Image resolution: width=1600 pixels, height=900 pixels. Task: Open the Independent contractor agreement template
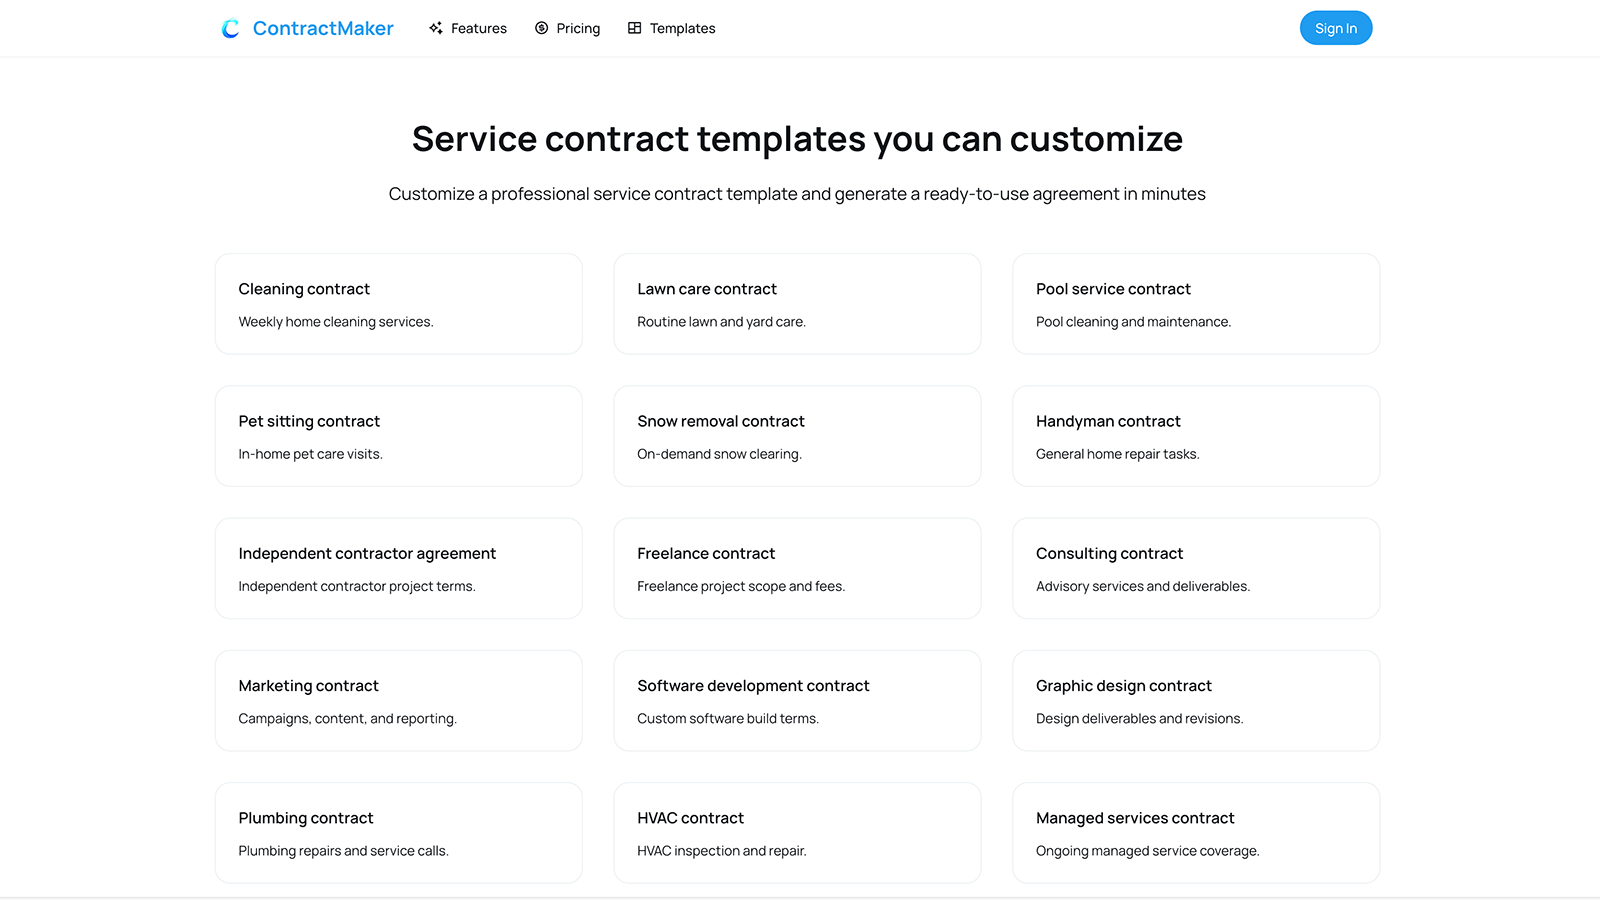tap(398, 568)
